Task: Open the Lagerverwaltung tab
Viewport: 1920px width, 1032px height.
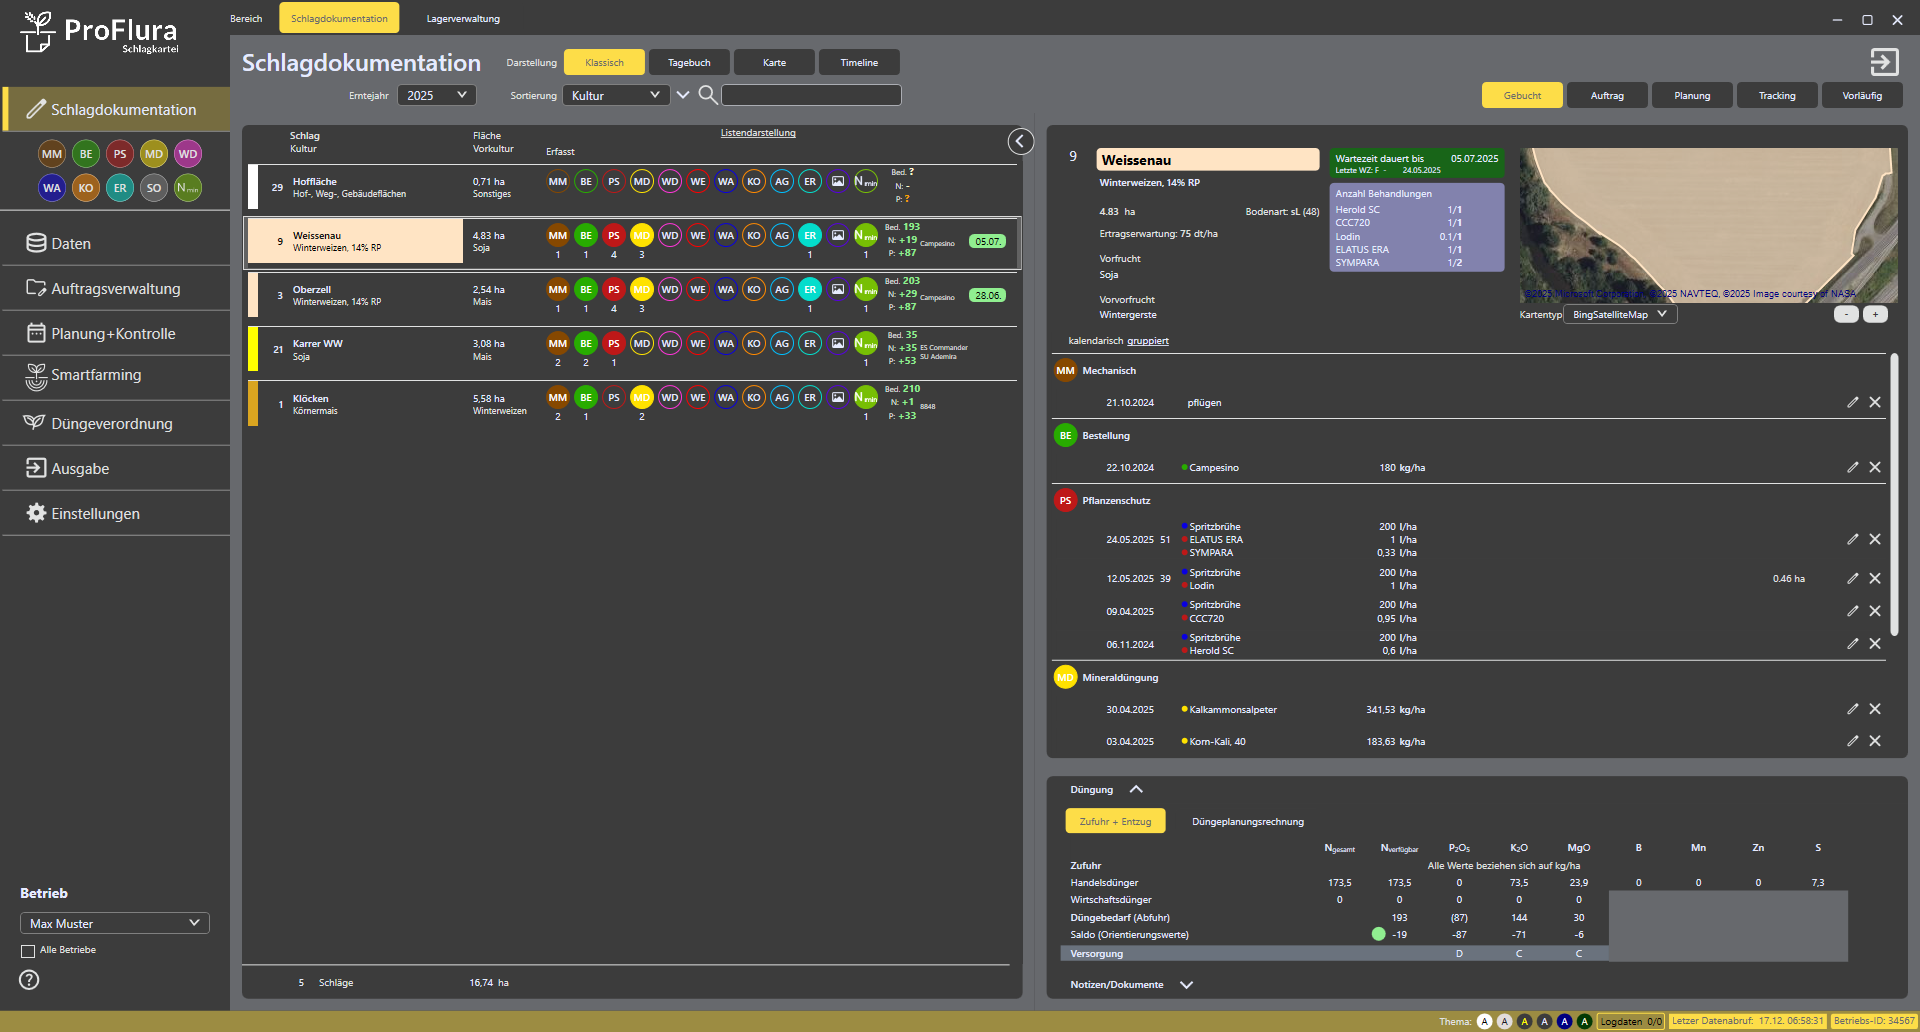Action: pyautogui.click(x=463, y=19)
